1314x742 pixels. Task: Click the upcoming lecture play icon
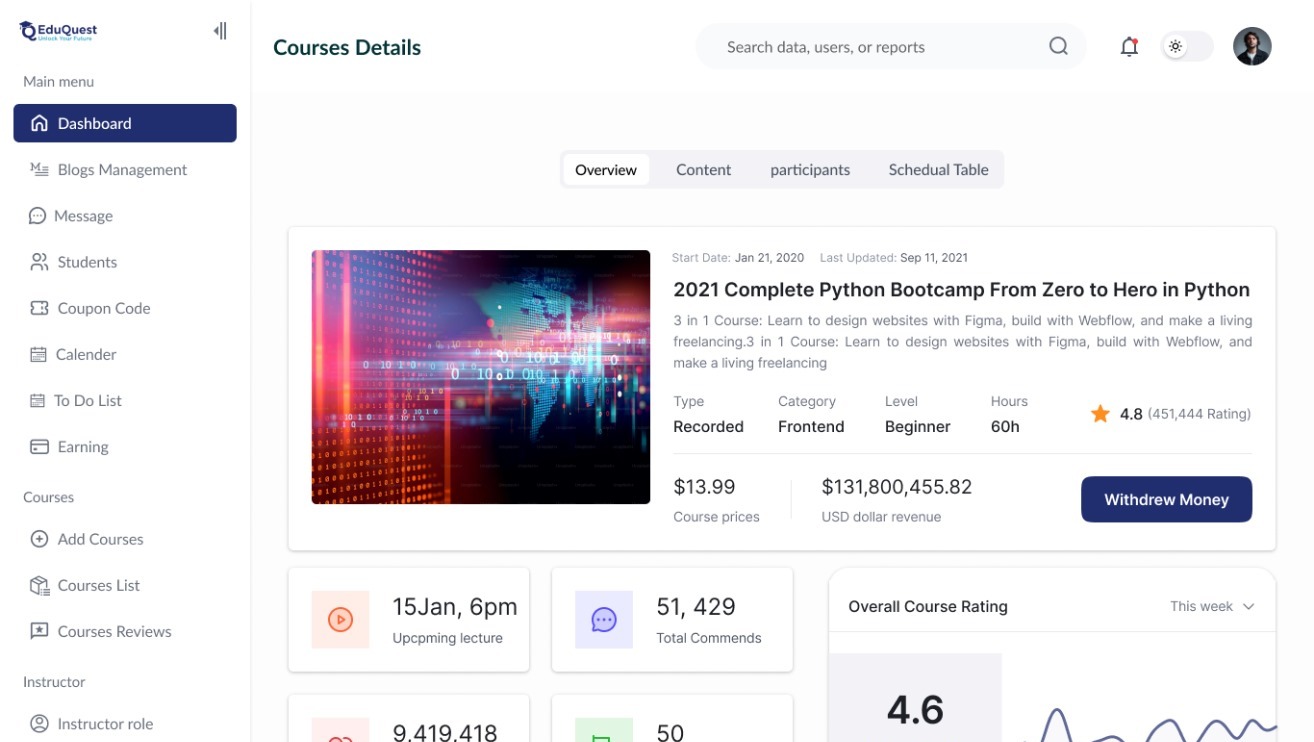(340, 620)
